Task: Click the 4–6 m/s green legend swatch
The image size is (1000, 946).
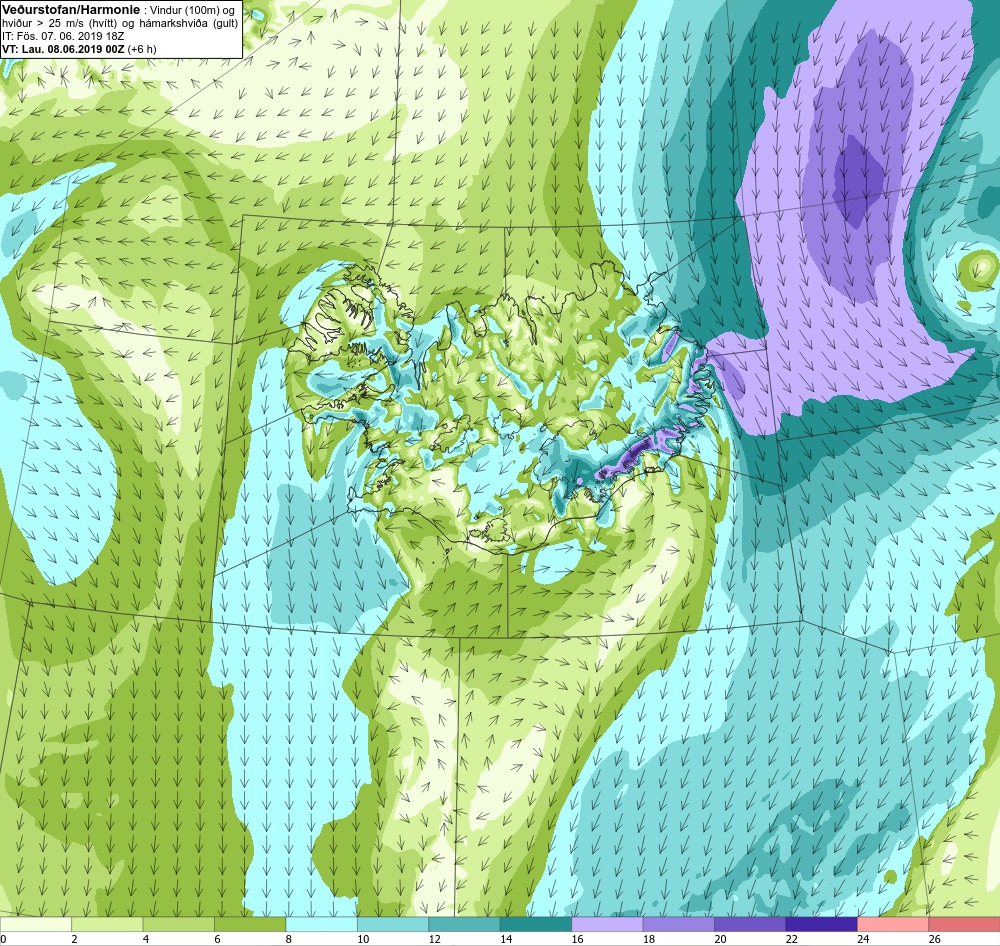Action: (179, 924)
